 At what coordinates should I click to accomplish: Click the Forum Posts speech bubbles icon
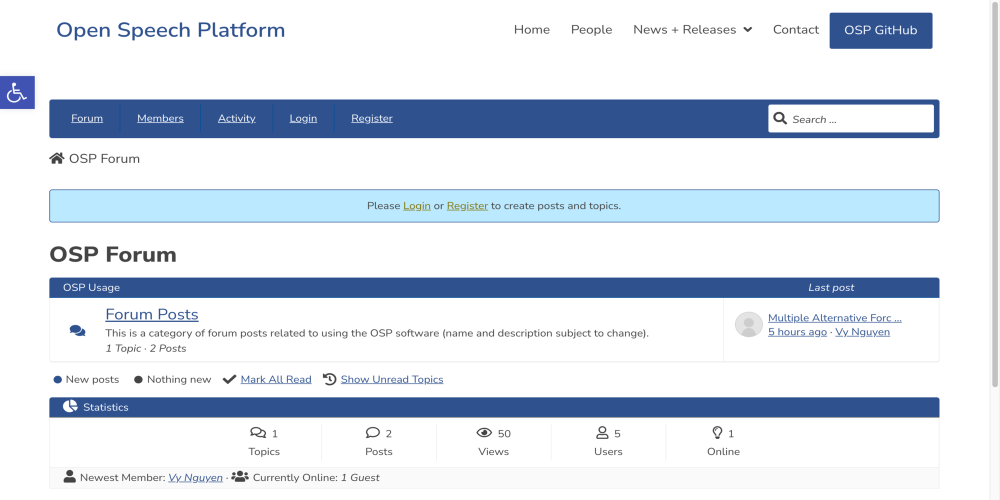[77, 331]
